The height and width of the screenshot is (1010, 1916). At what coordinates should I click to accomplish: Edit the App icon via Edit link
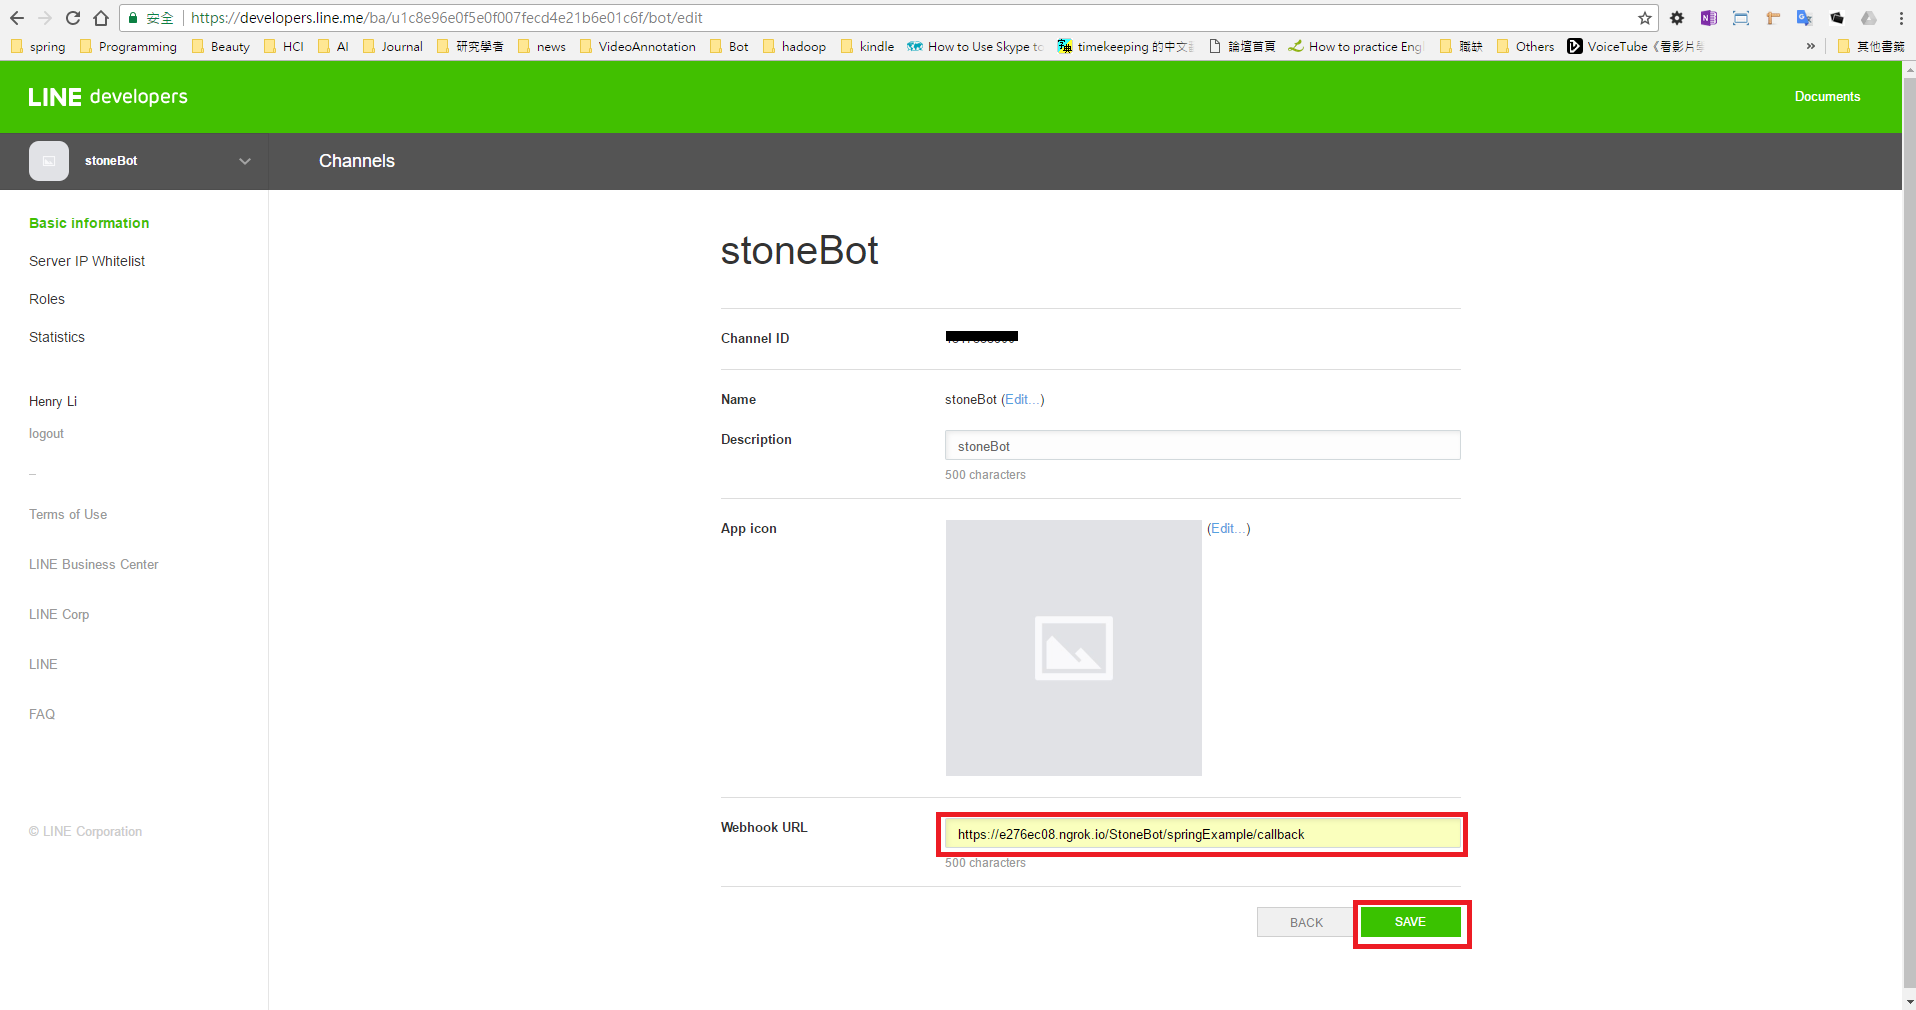click(x=1228, y=528)
